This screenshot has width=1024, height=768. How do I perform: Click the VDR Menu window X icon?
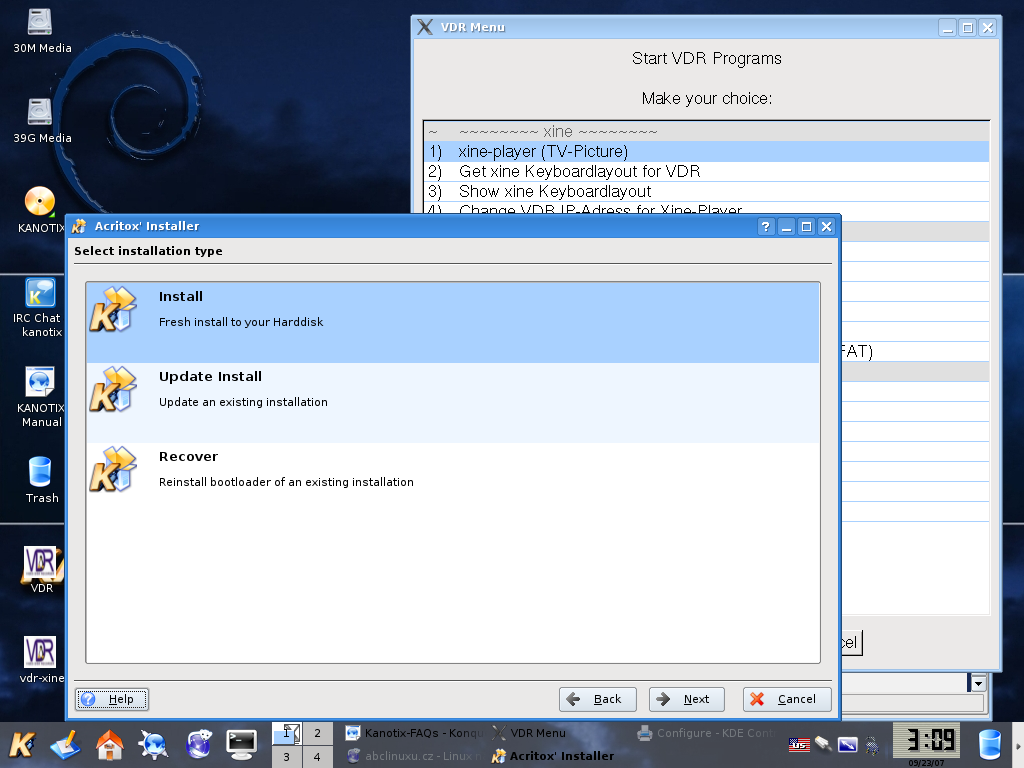click(425, 27)
